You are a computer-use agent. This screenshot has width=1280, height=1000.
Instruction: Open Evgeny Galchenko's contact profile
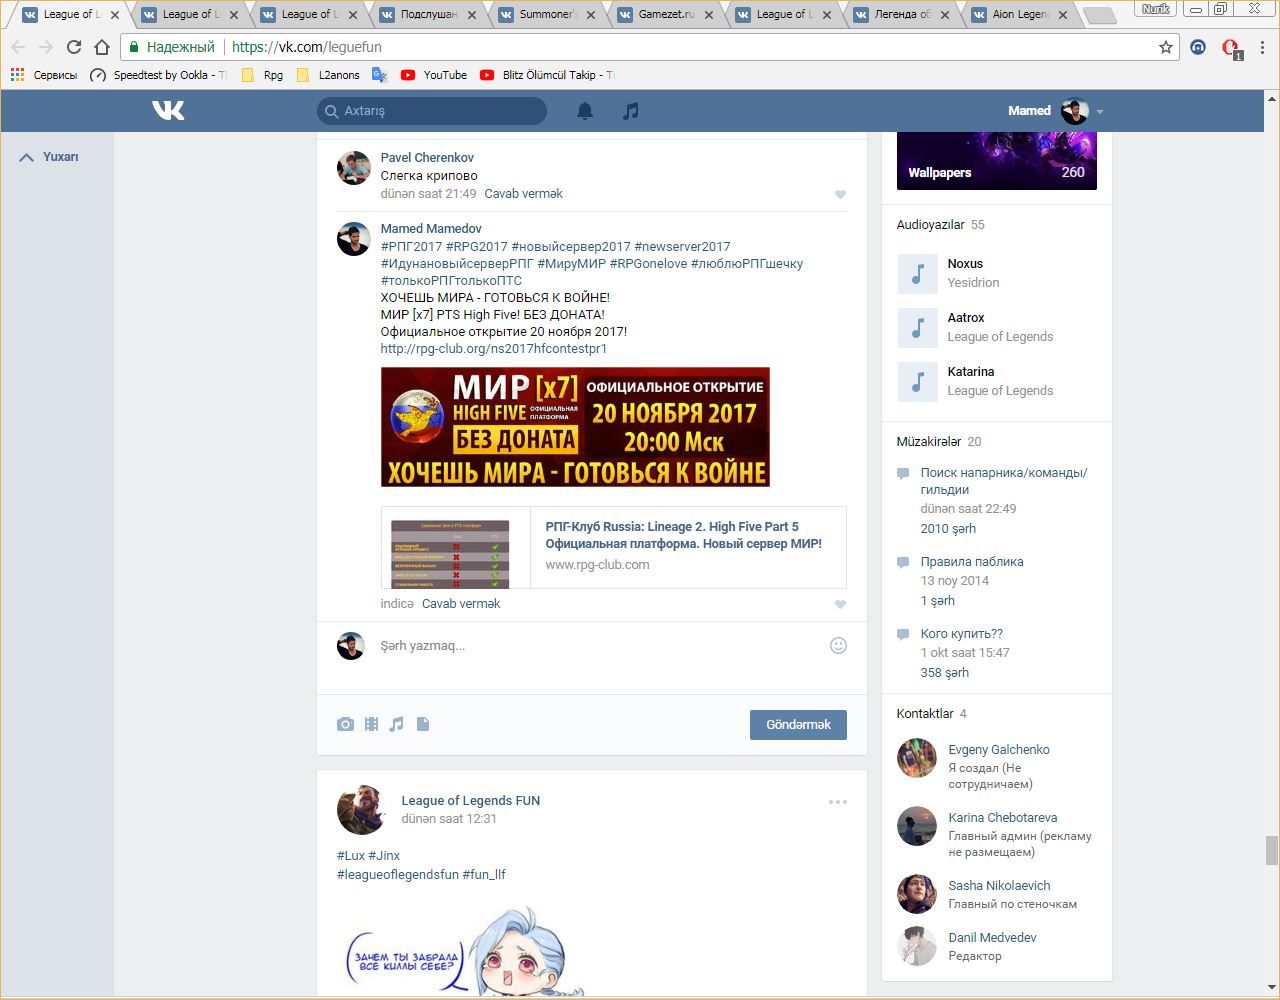click(999, 750)
